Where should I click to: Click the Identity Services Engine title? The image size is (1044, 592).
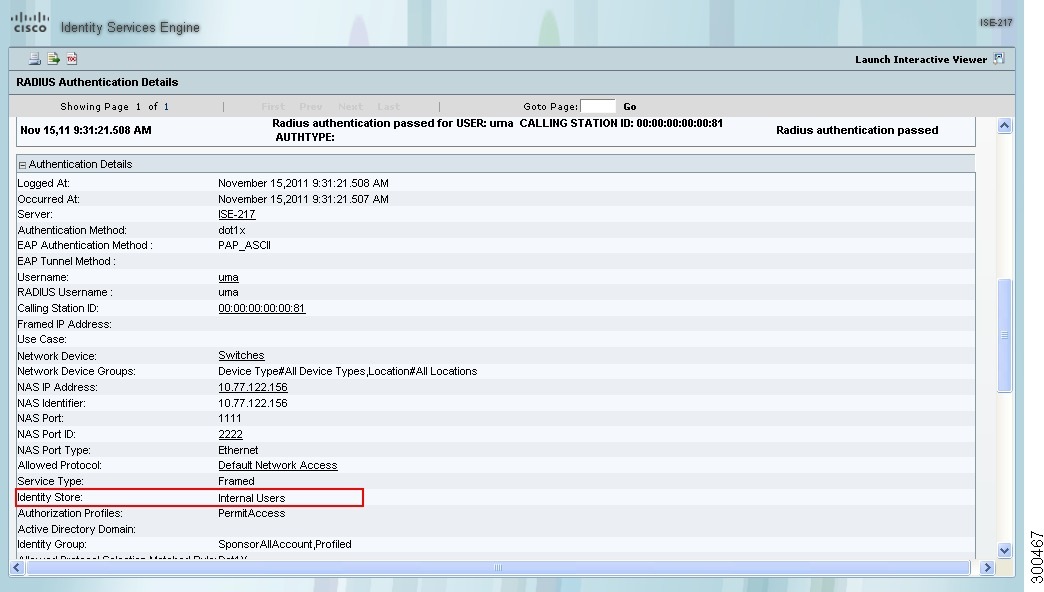[x=130, y=27]
